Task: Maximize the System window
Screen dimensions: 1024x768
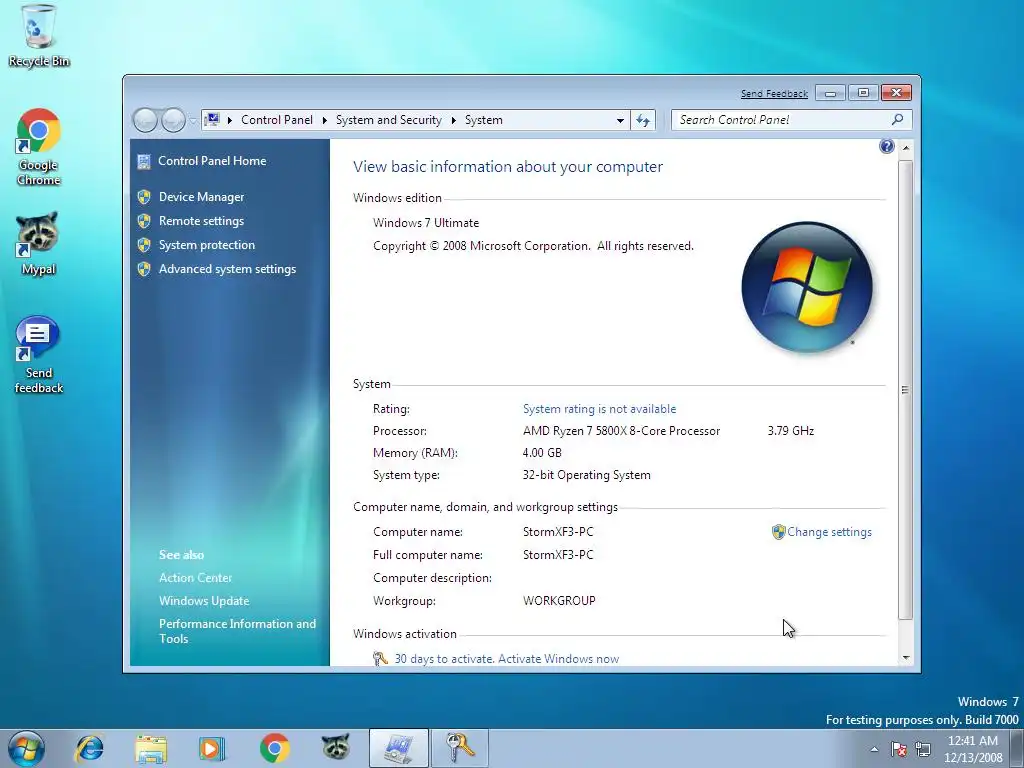Action: (x=863, y=93)
